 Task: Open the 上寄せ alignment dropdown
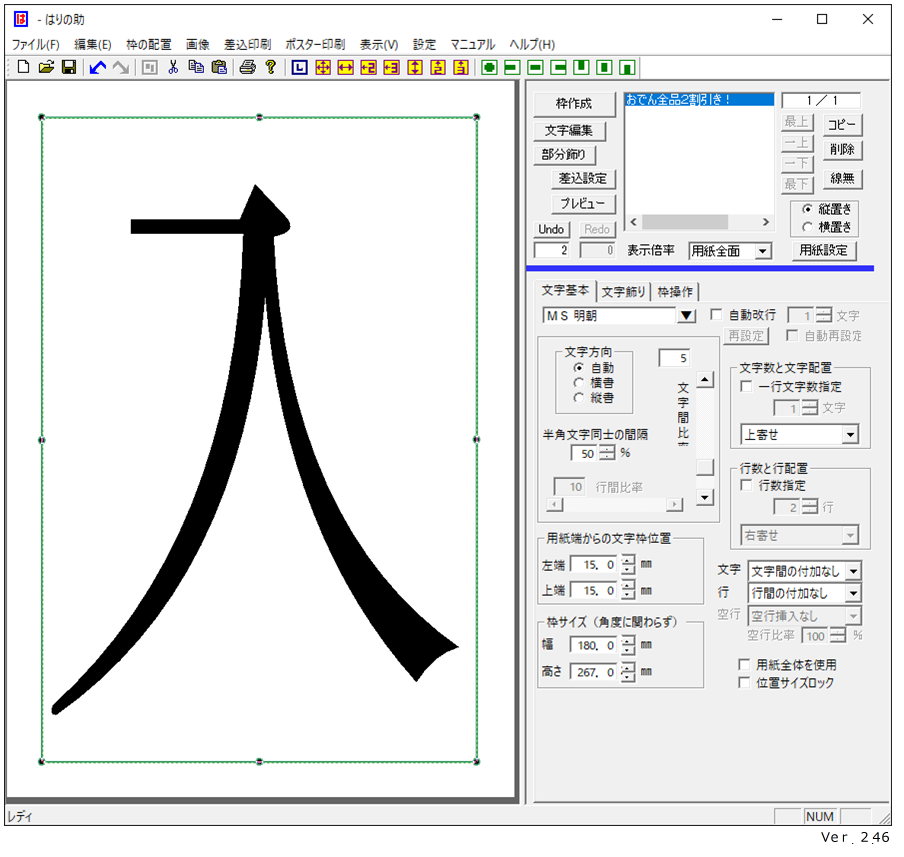pyautogui.click(x=850, y=435)
